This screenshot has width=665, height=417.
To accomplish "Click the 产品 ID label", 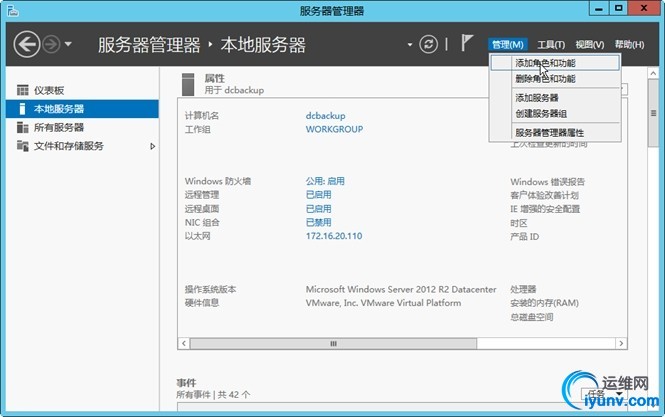I will (525, 237).
